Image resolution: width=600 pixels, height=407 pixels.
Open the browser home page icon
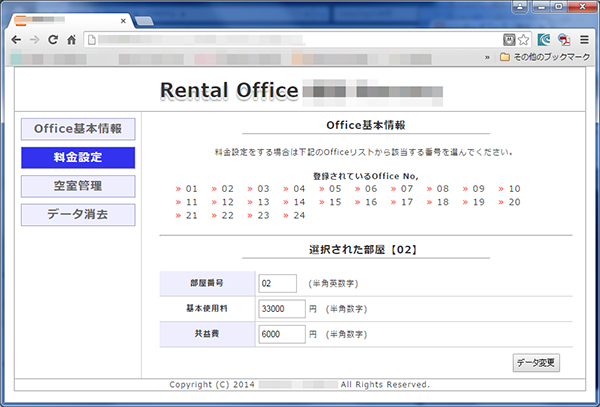(x=71, y=39)
